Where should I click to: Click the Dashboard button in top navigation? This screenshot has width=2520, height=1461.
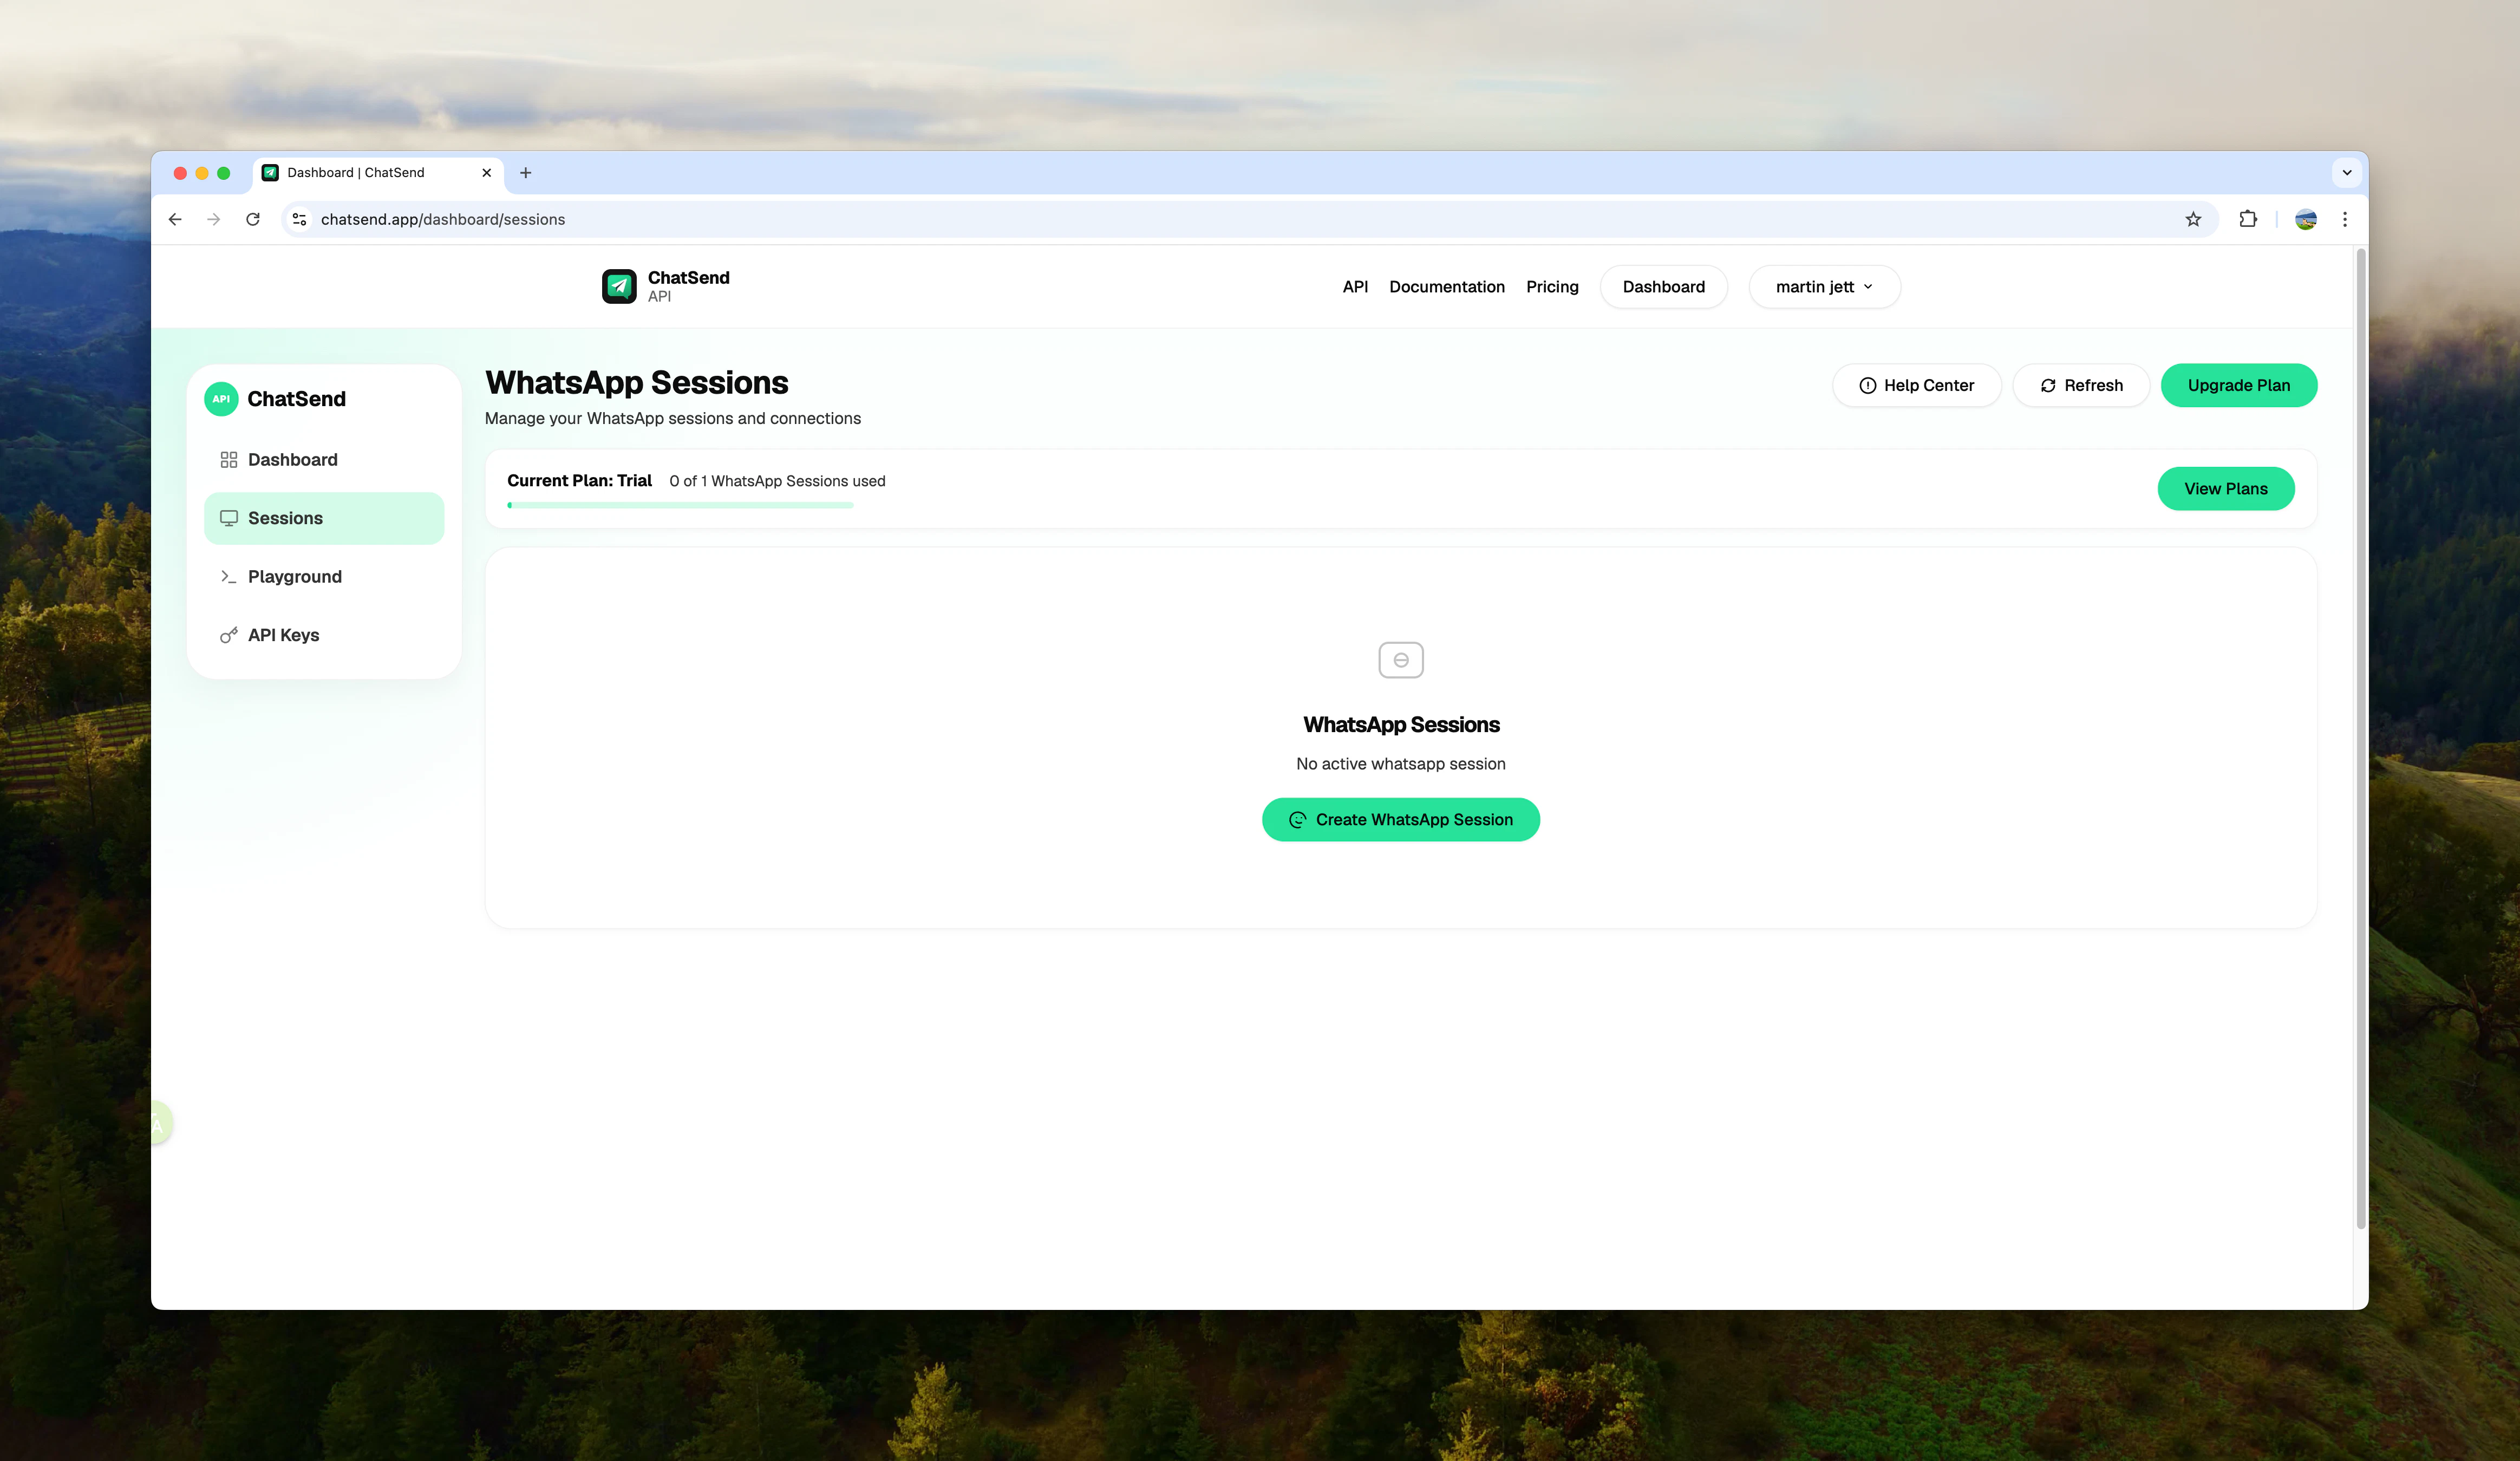point(1663,286)
